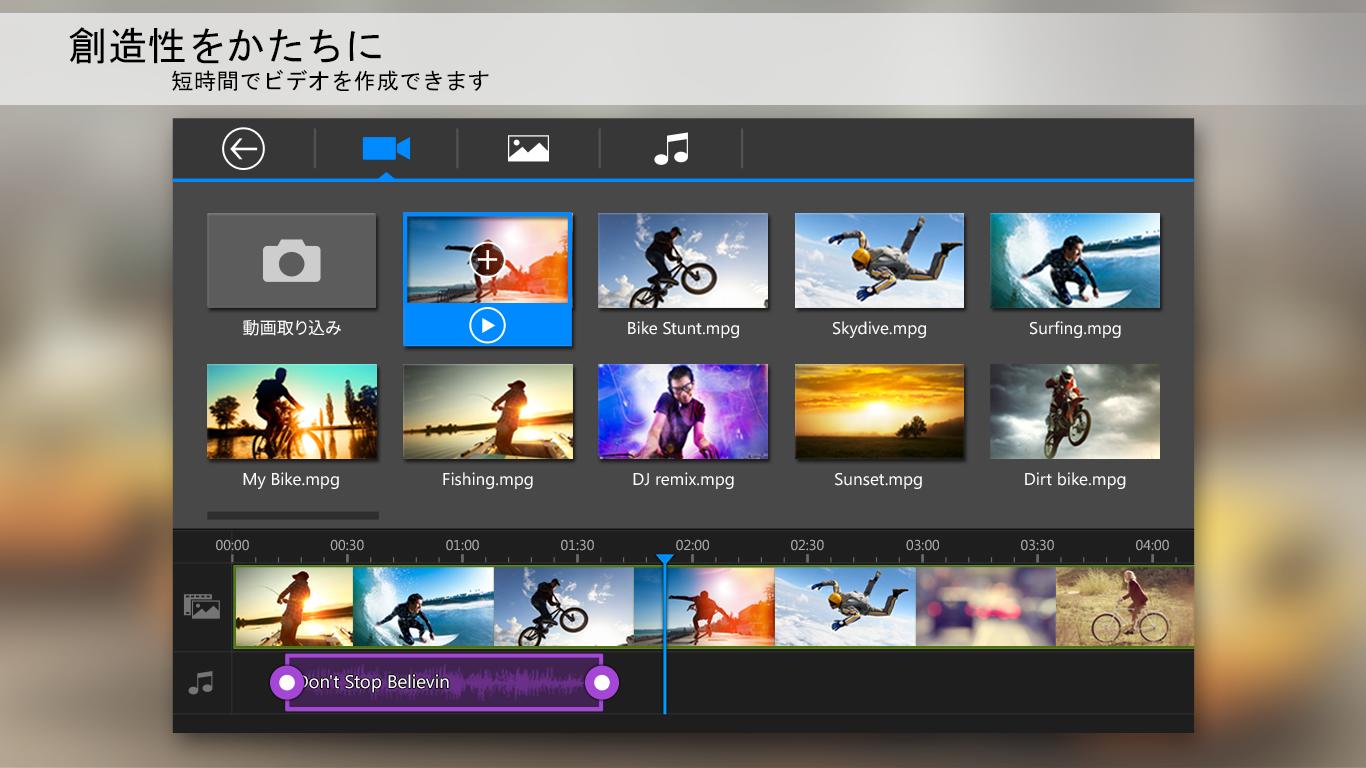Image resolution: width=1366 pixels, height=768 pixels.
Task: Click the video track icon on the timeline
Action: (x=202, y=606)
